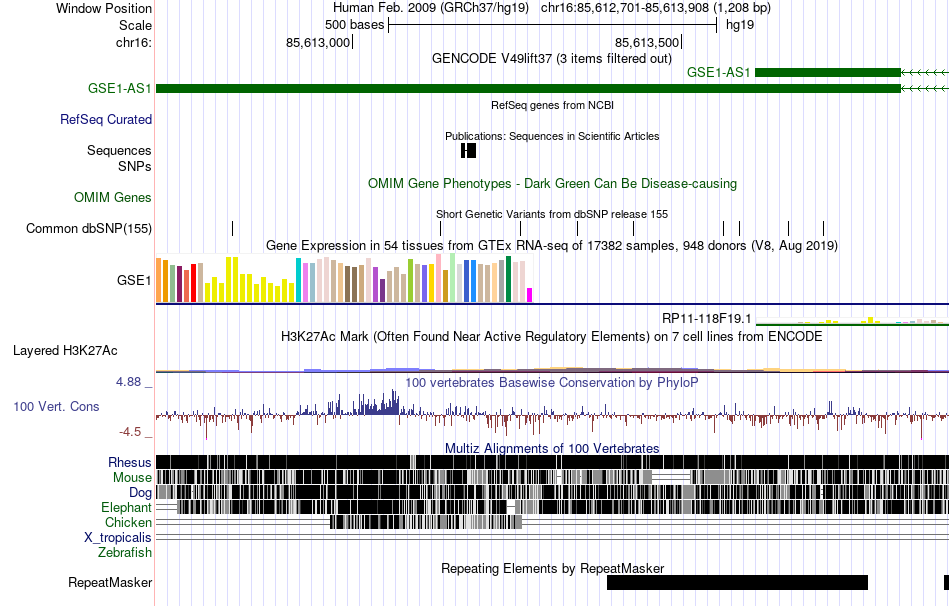Click the Zebrafish alignment label

coord(125,553)
